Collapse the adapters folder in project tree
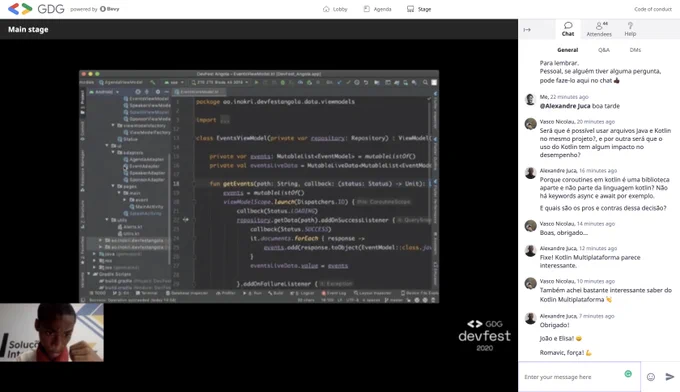Screen dimensions: 680x392 tap(114, 153)
